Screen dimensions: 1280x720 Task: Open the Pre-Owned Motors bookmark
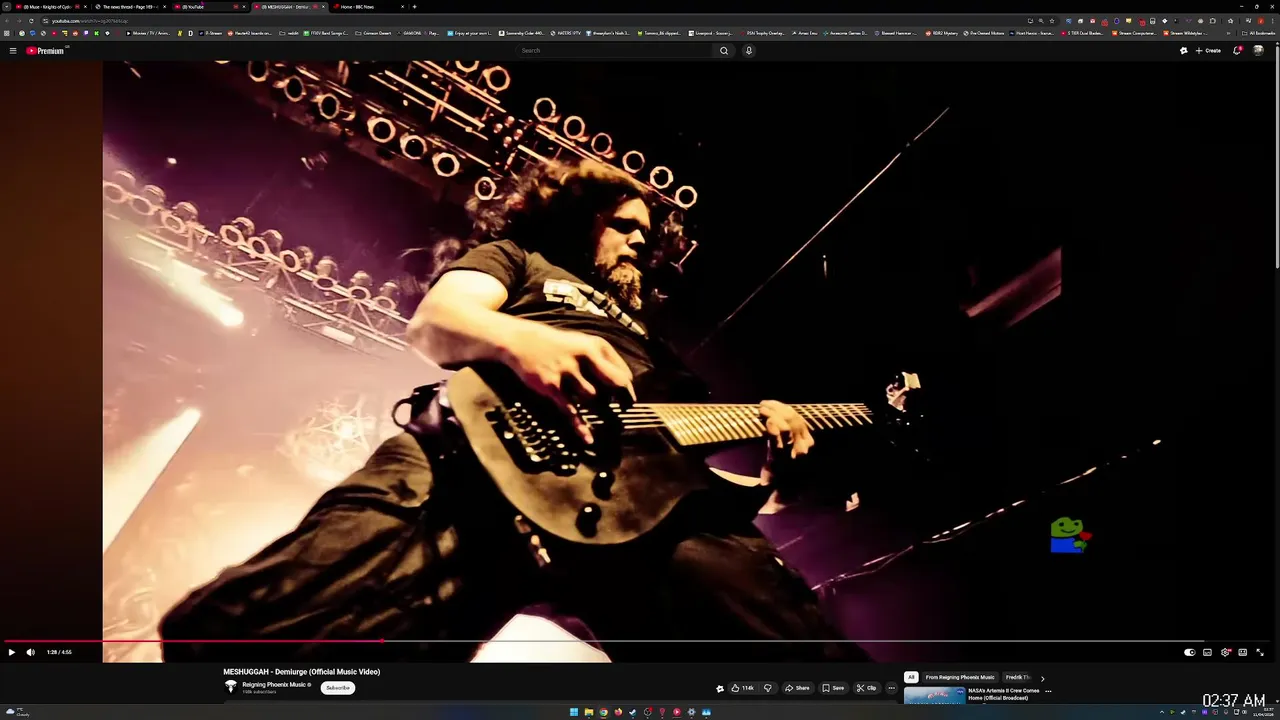pyautogui.click(x=985, y=33)
